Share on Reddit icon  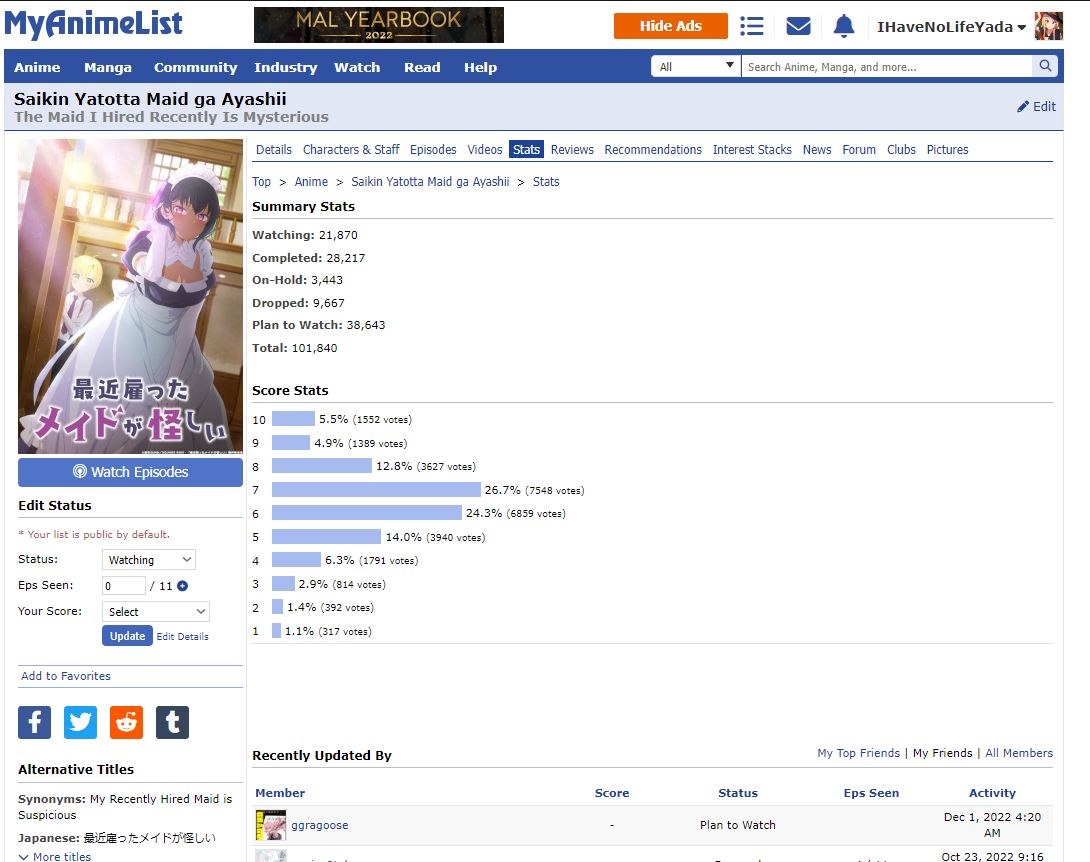tap(126, 722)
